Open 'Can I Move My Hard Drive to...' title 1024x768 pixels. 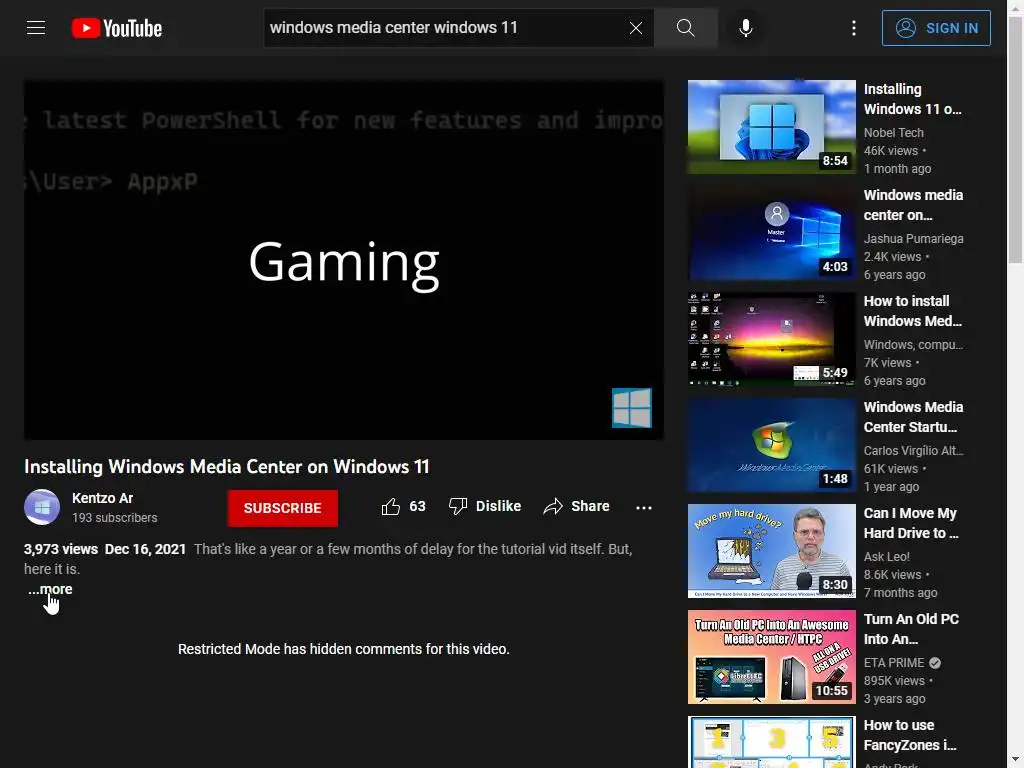[911, 523]
